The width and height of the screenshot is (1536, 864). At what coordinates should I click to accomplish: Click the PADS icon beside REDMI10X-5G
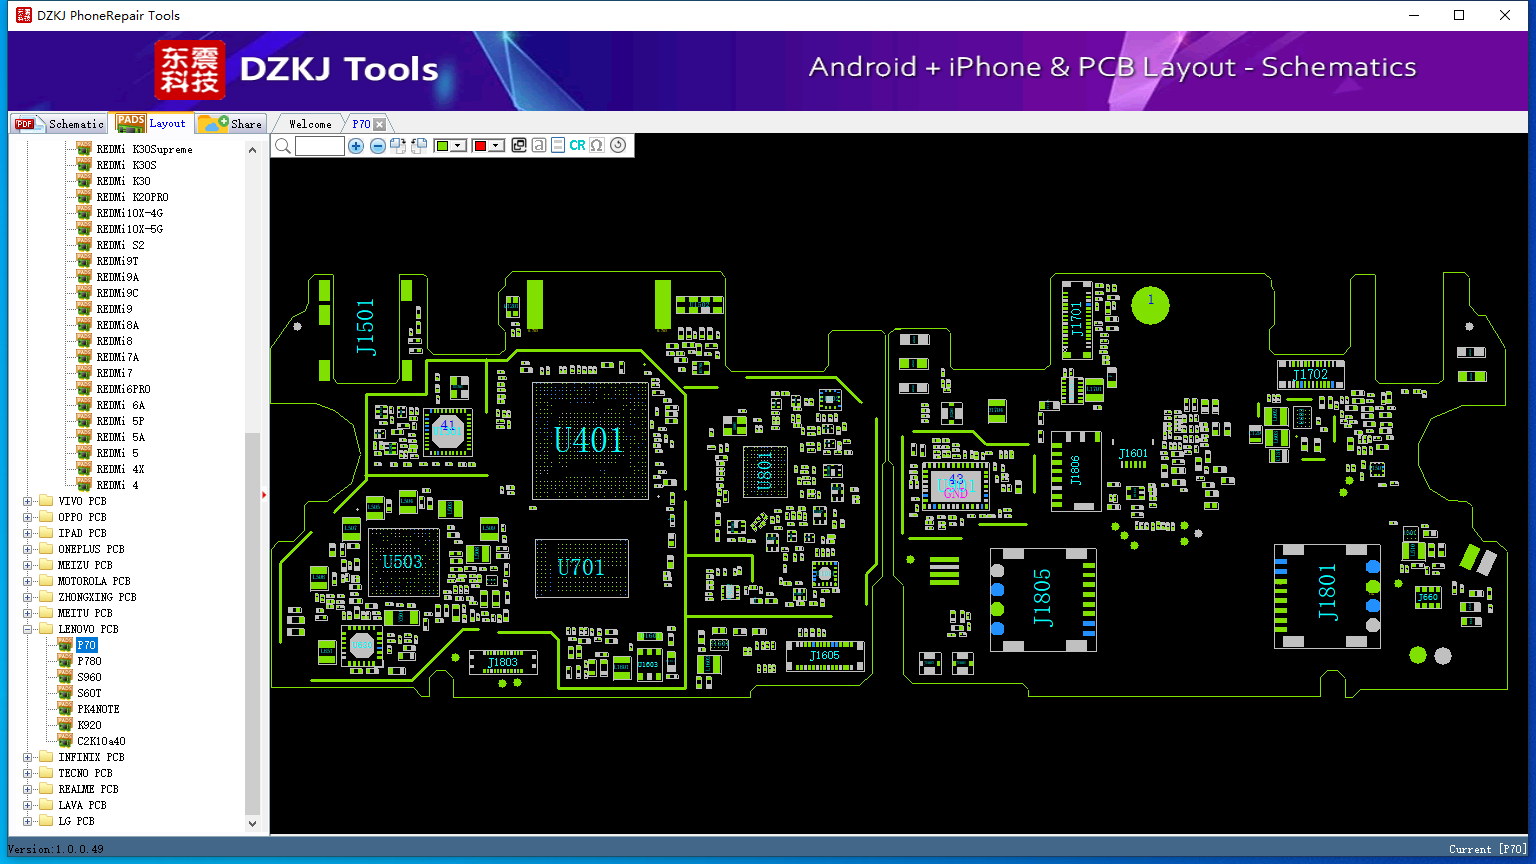tap(84, 229)
